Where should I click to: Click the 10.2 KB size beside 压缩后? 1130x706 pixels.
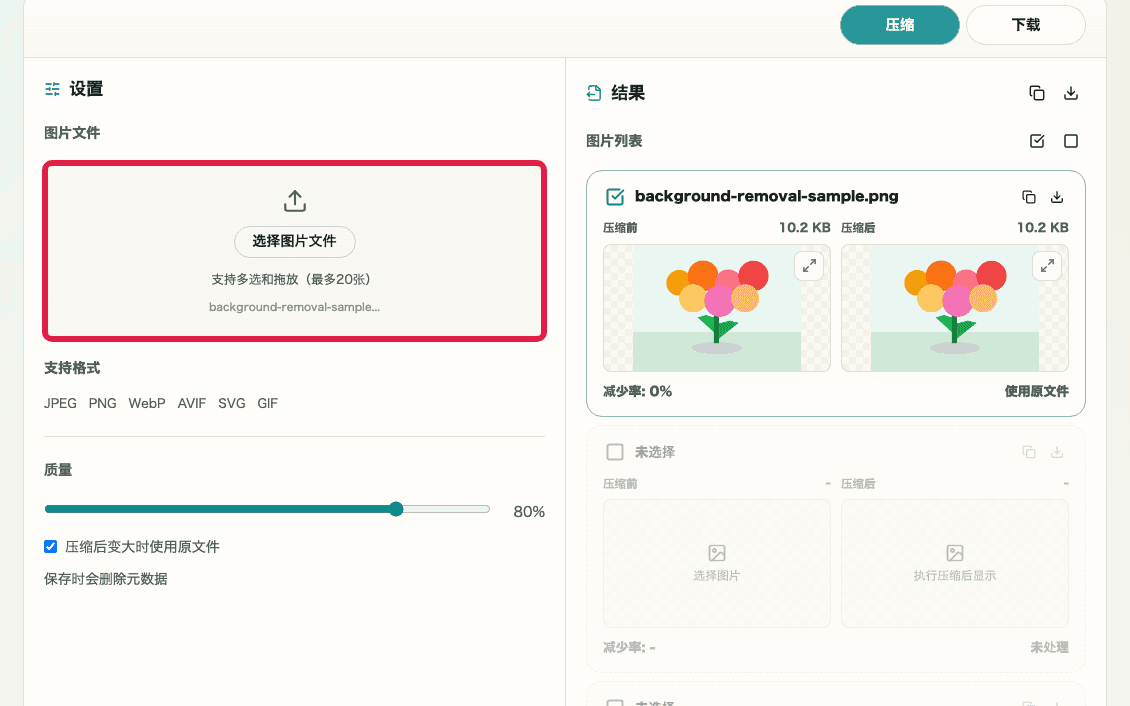pos(1042,228)
